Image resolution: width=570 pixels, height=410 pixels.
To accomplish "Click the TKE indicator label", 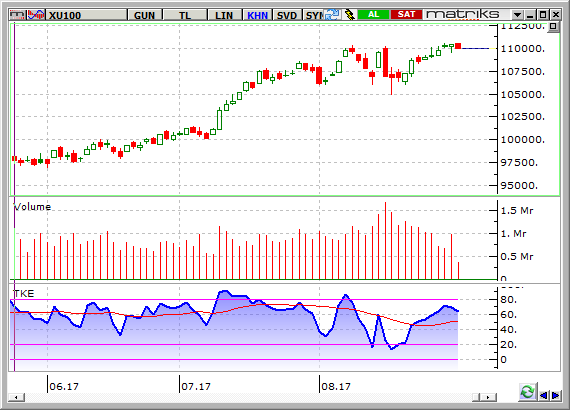I will coord(24,293).
